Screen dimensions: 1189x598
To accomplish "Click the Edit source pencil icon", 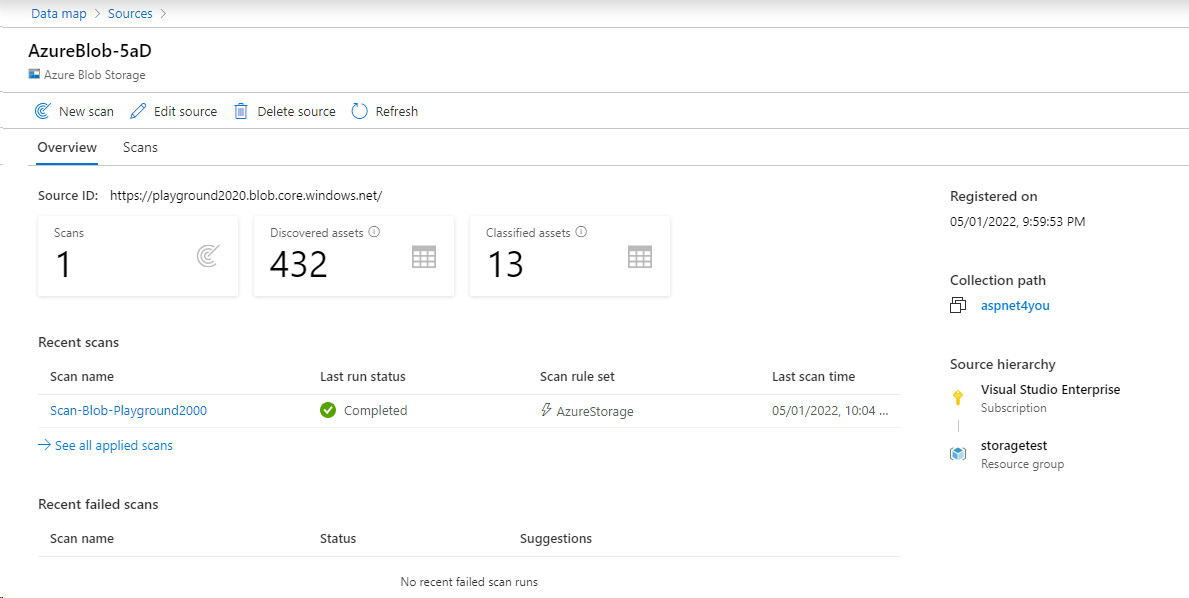I will pyautogui.click(x=138, y=111).
